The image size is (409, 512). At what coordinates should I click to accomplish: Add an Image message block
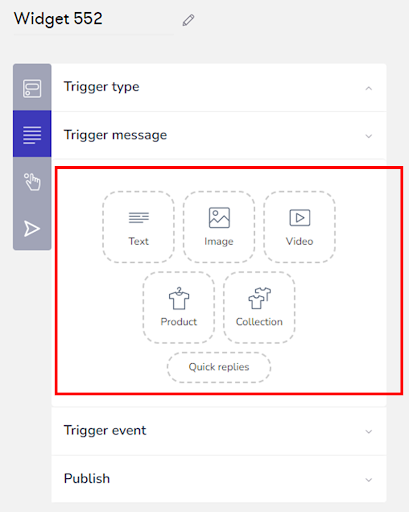pyautogui.click(x=219, y=227)
